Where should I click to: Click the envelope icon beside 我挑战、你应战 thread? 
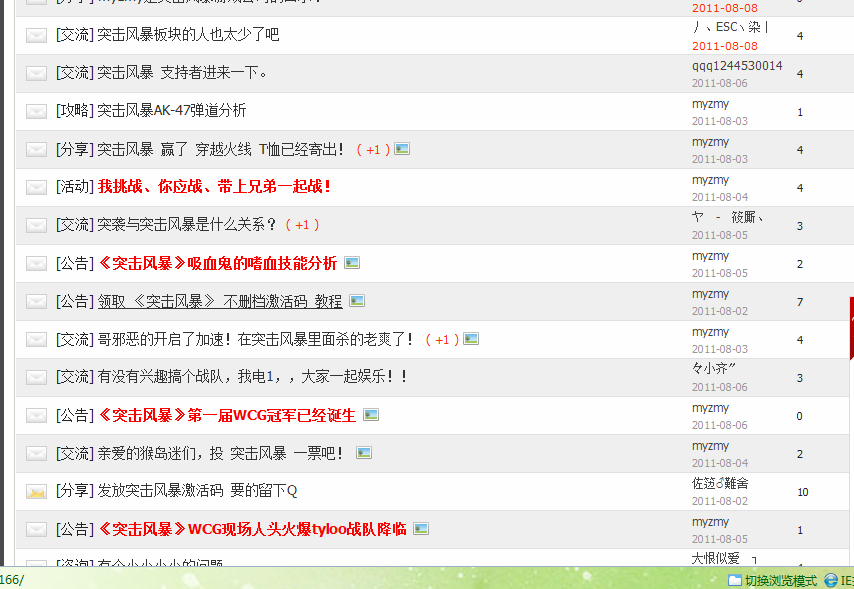tap(36, 187)
